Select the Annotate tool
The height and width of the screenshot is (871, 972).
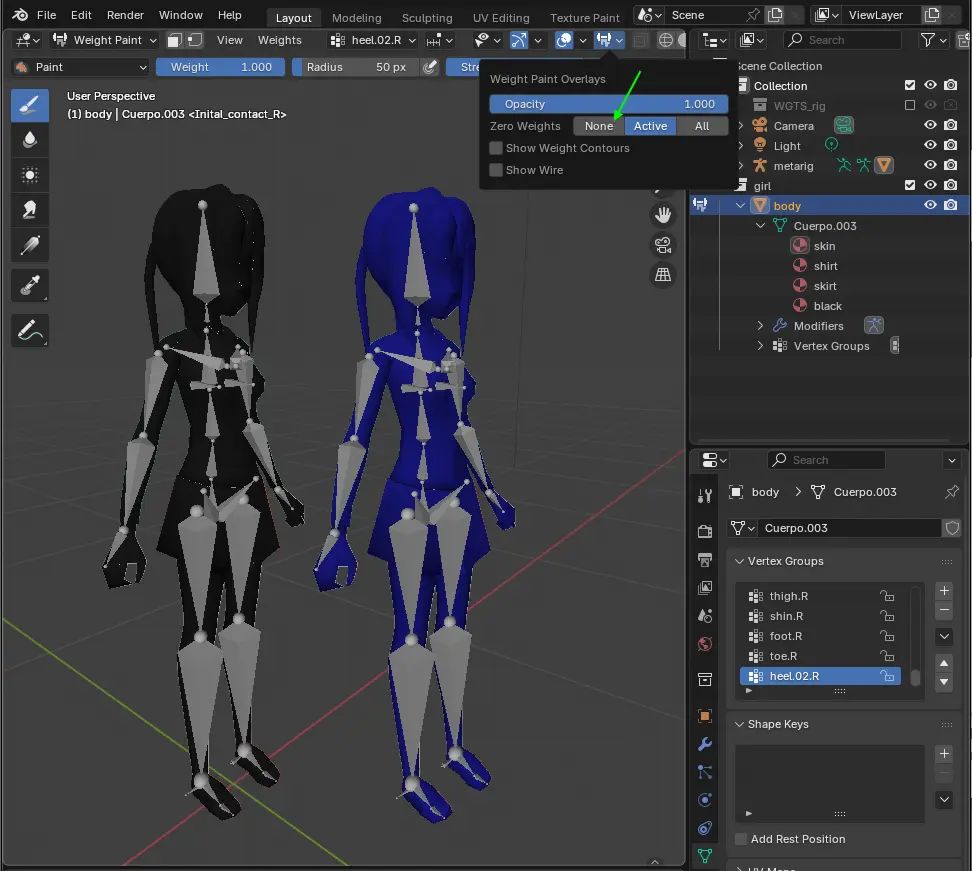click(30, 329)
